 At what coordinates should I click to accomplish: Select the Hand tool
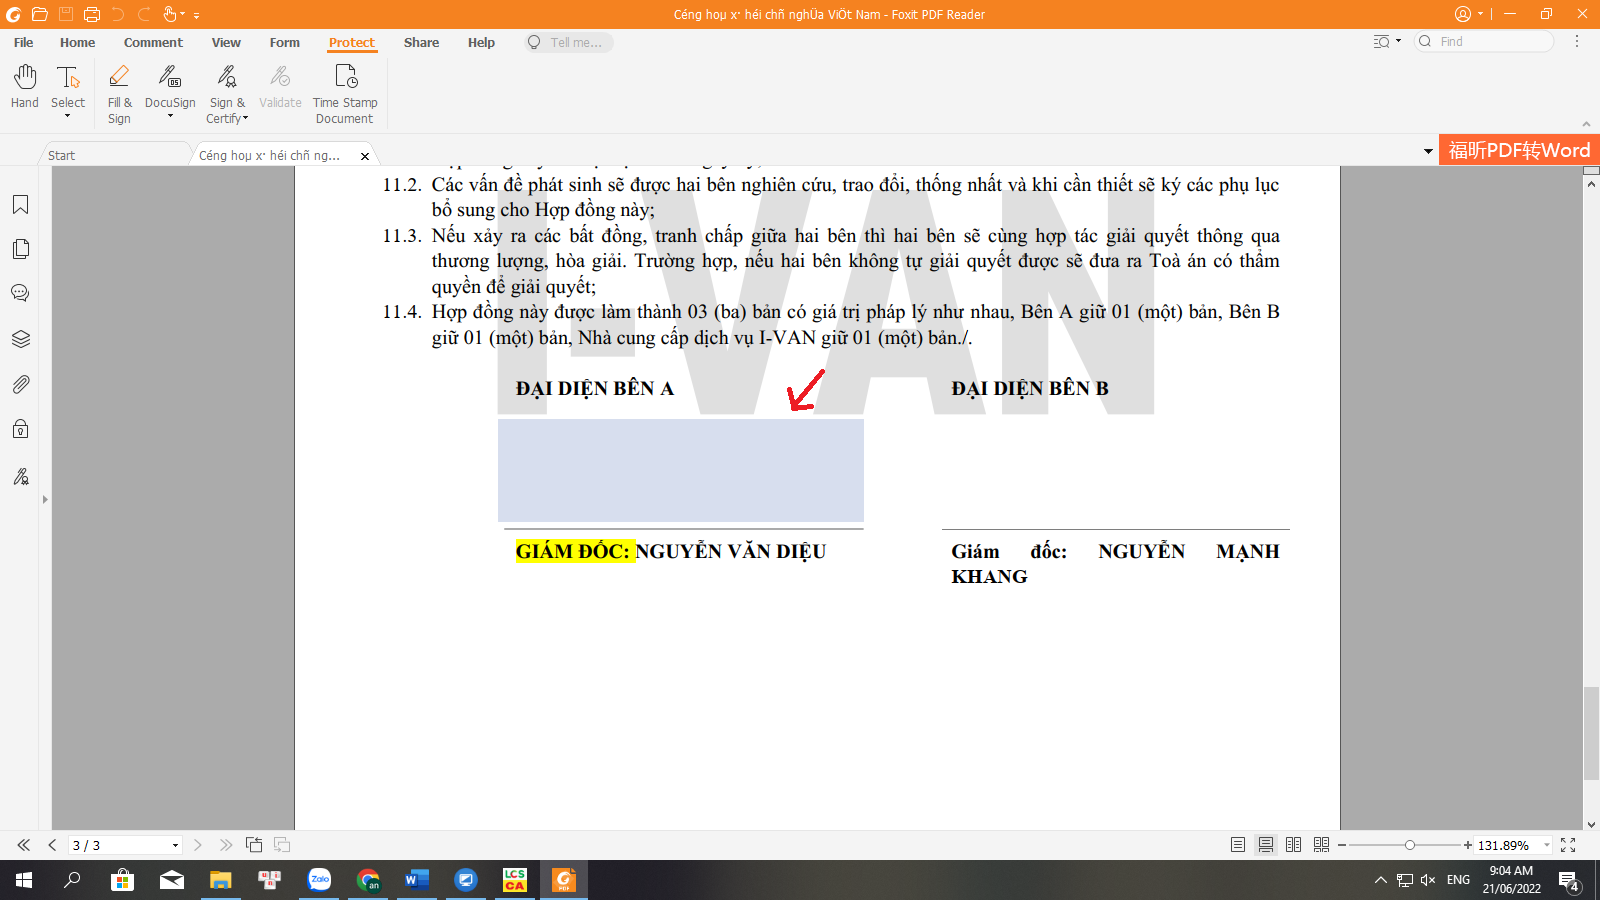click(25, 87)
